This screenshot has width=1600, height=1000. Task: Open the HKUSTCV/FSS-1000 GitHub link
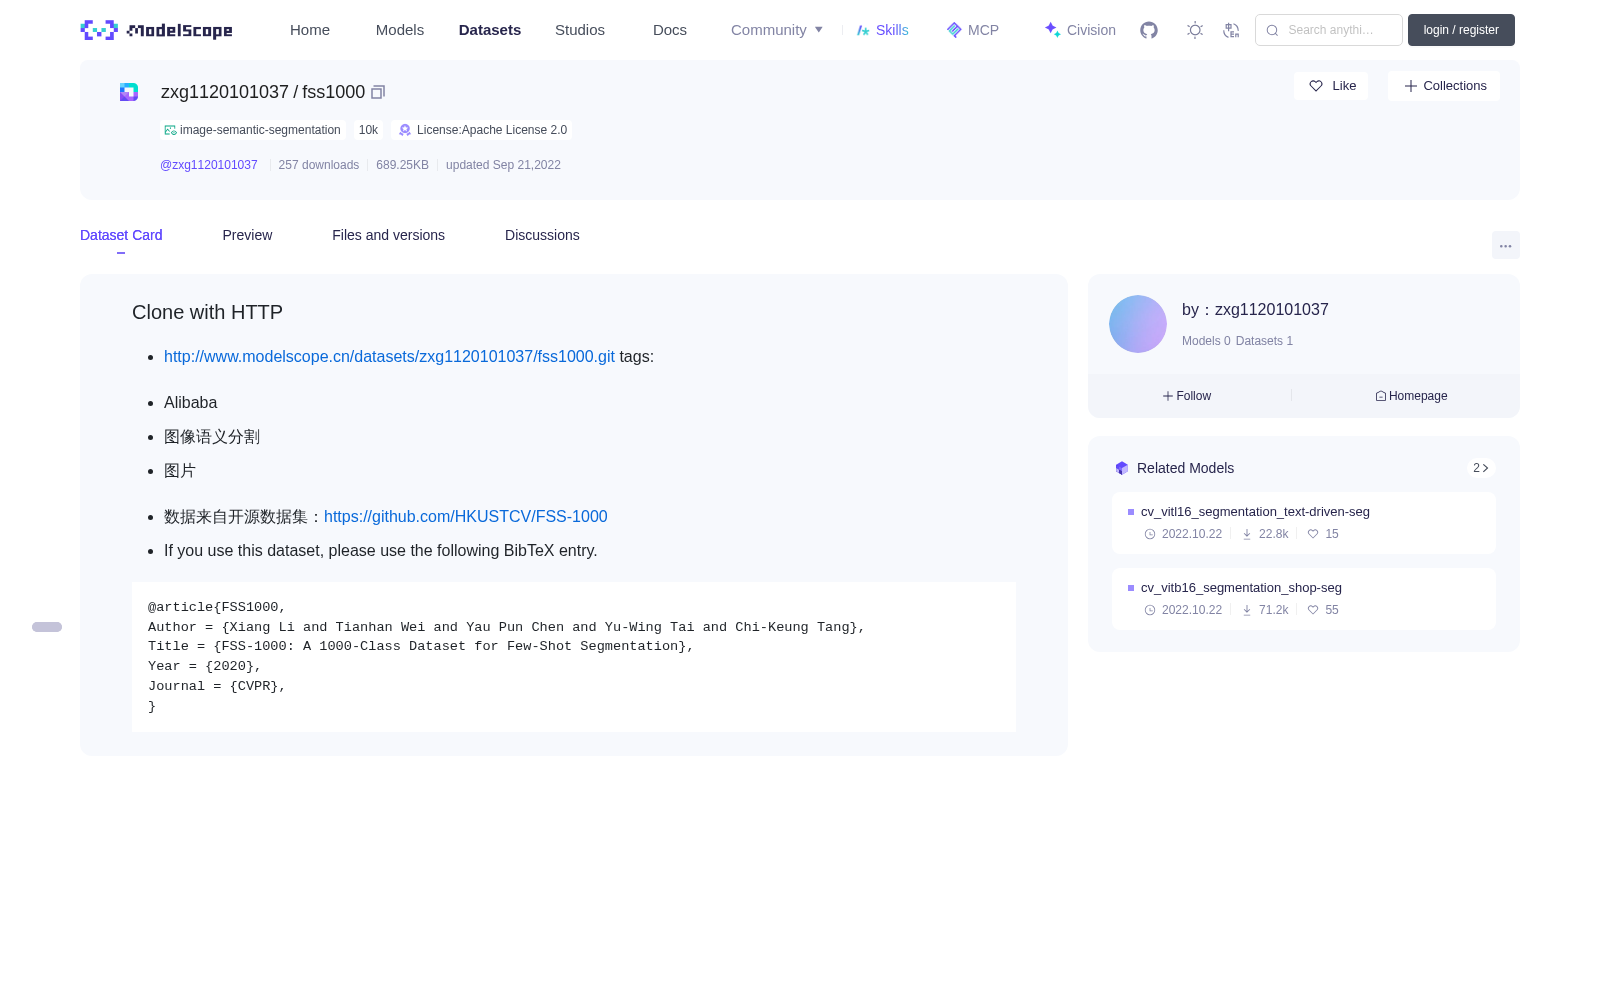465,517
